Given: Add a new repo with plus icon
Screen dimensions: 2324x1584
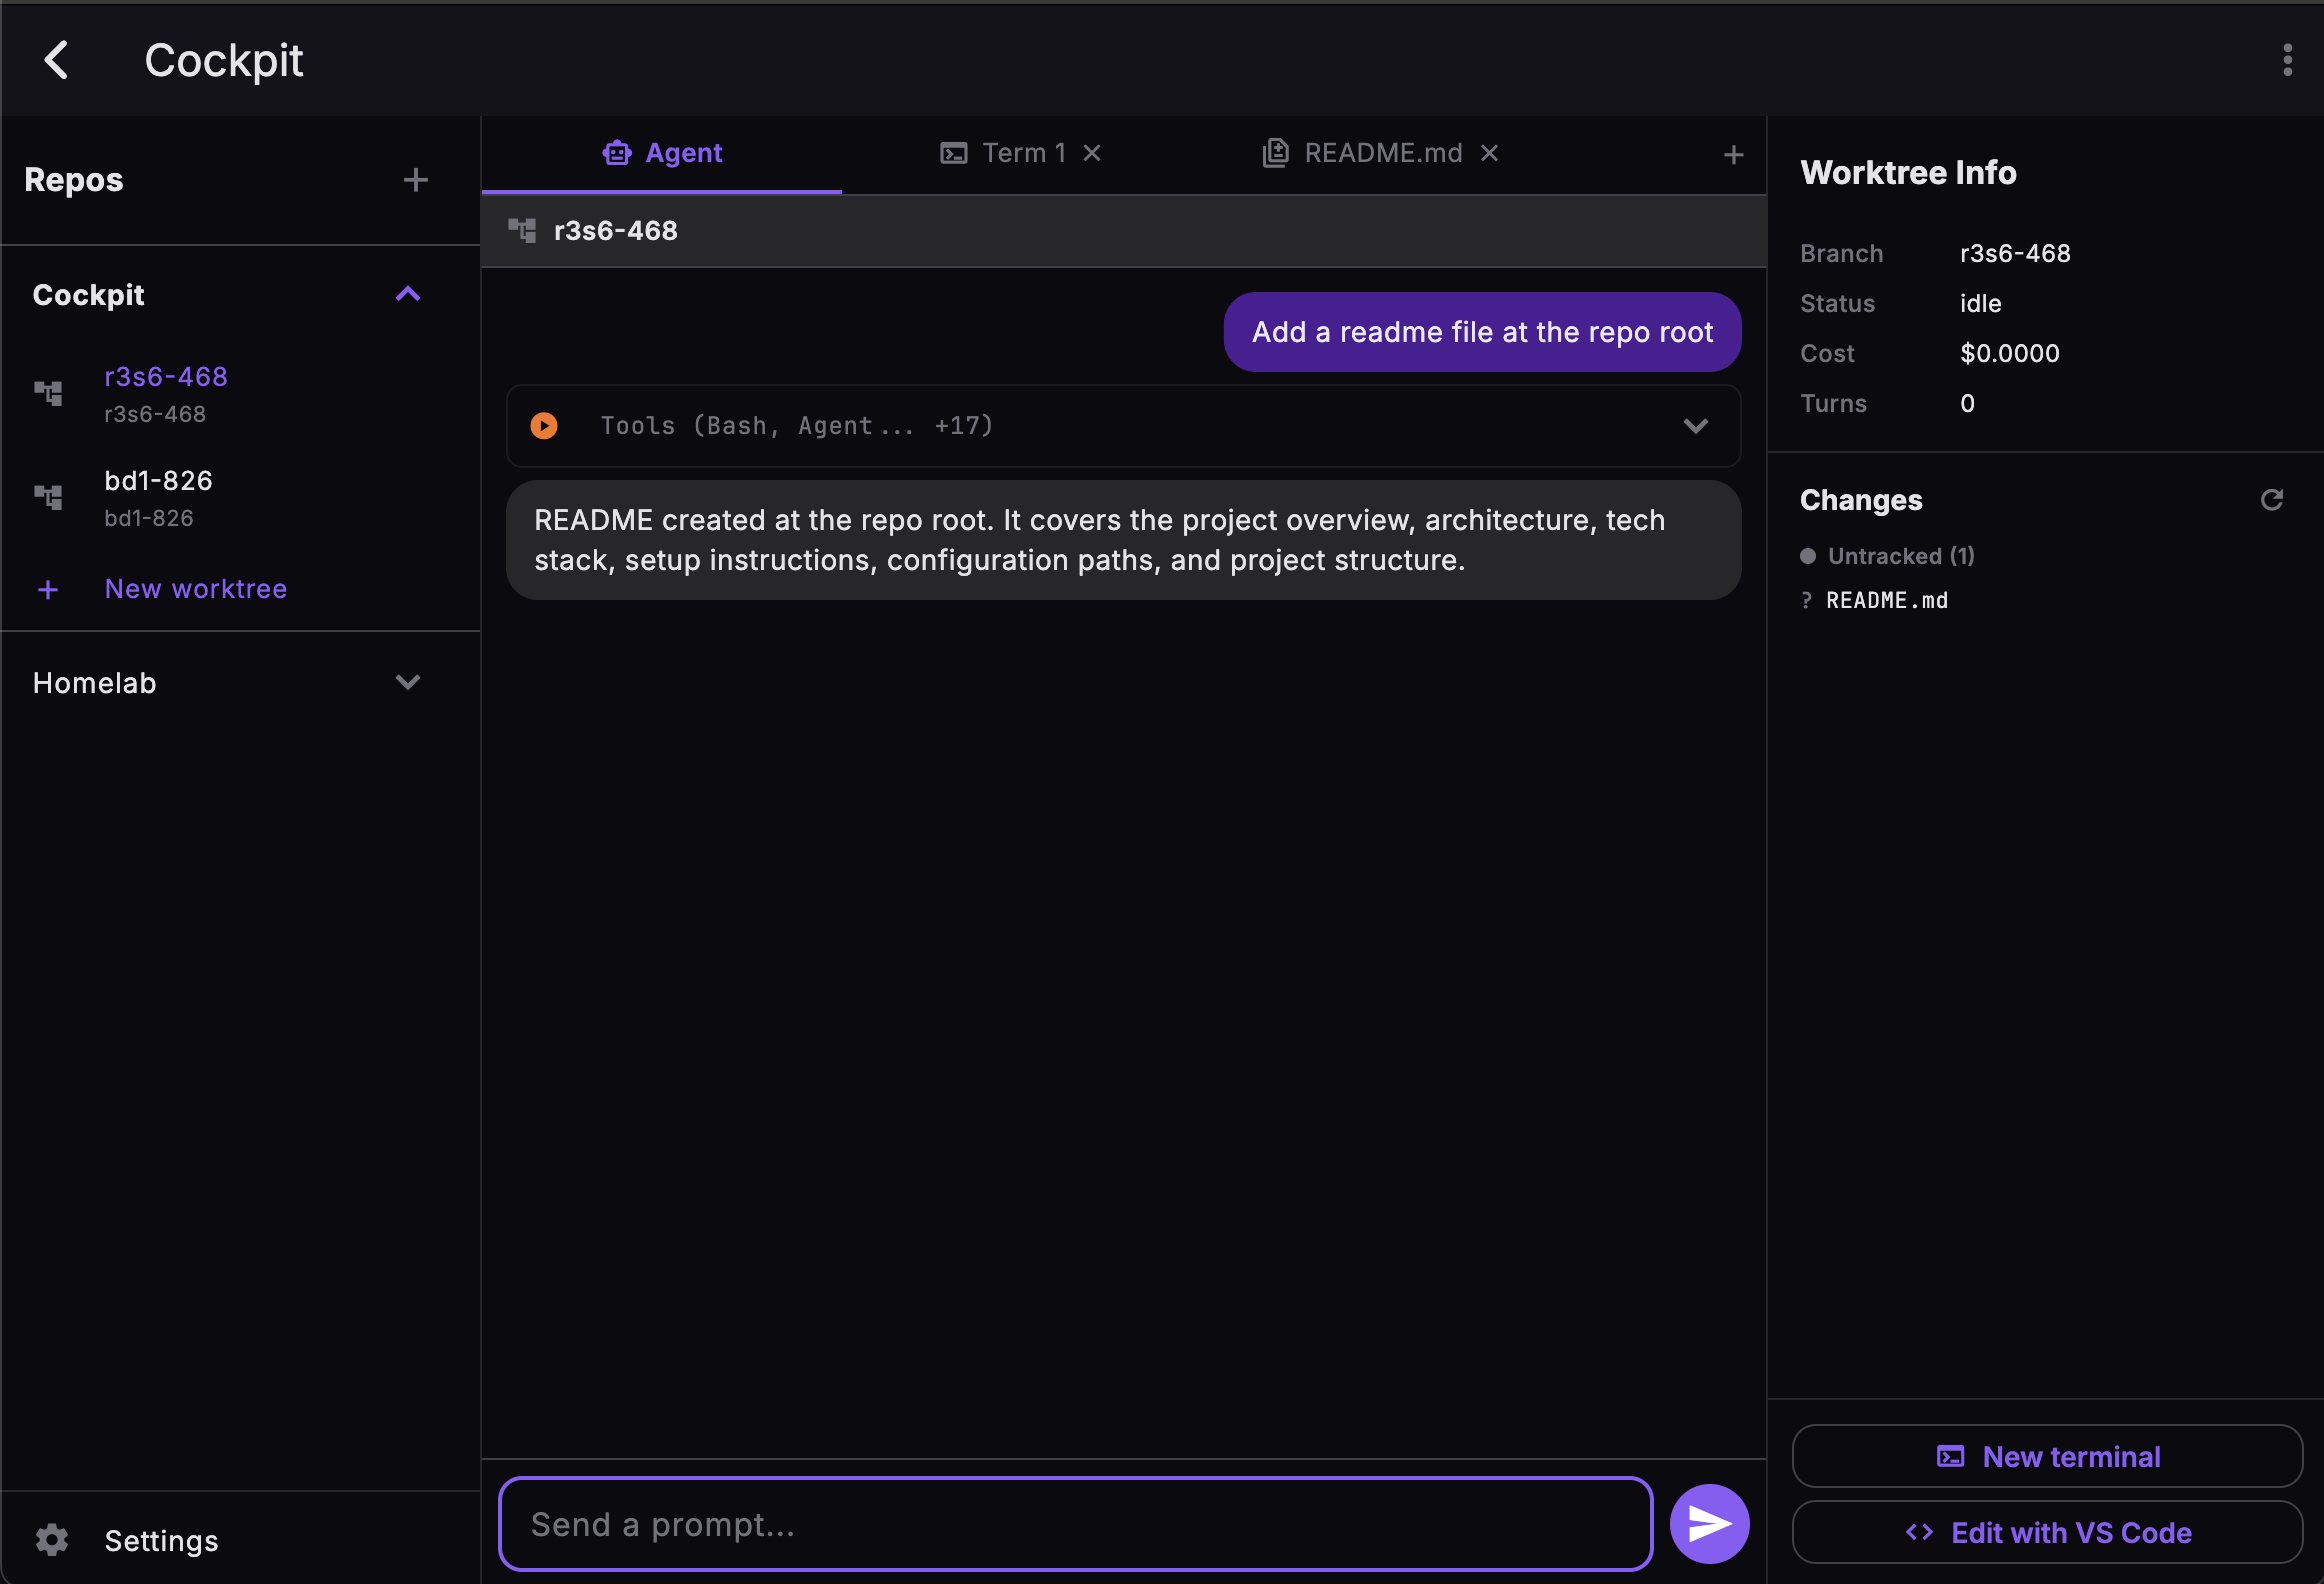Looking at the screenshot, I should coord(415,180).
